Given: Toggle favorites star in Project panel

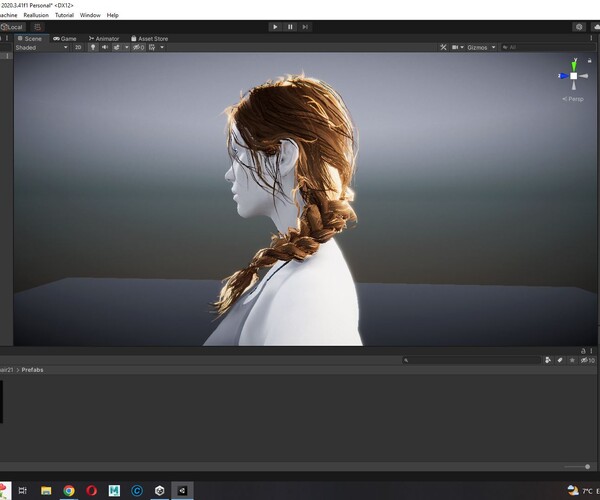Looking at the screenshot, I should point(572,360).
